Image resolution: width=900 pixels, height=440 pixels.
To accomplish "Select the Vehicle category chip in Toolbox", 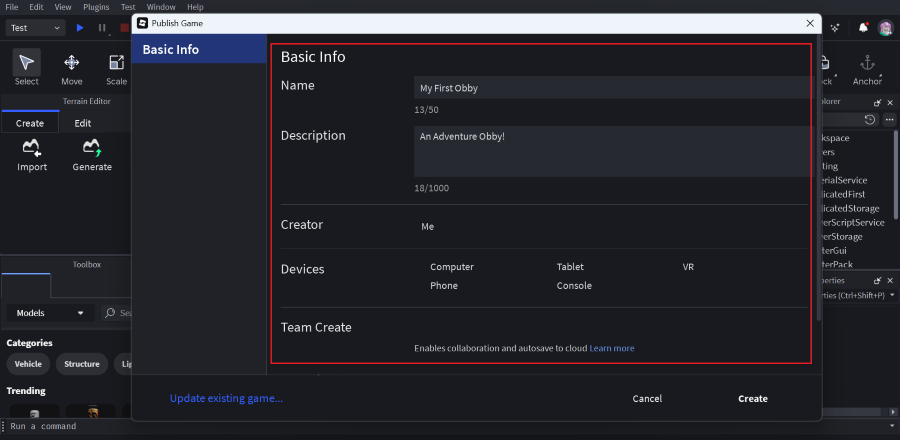I will pos(28,364).
